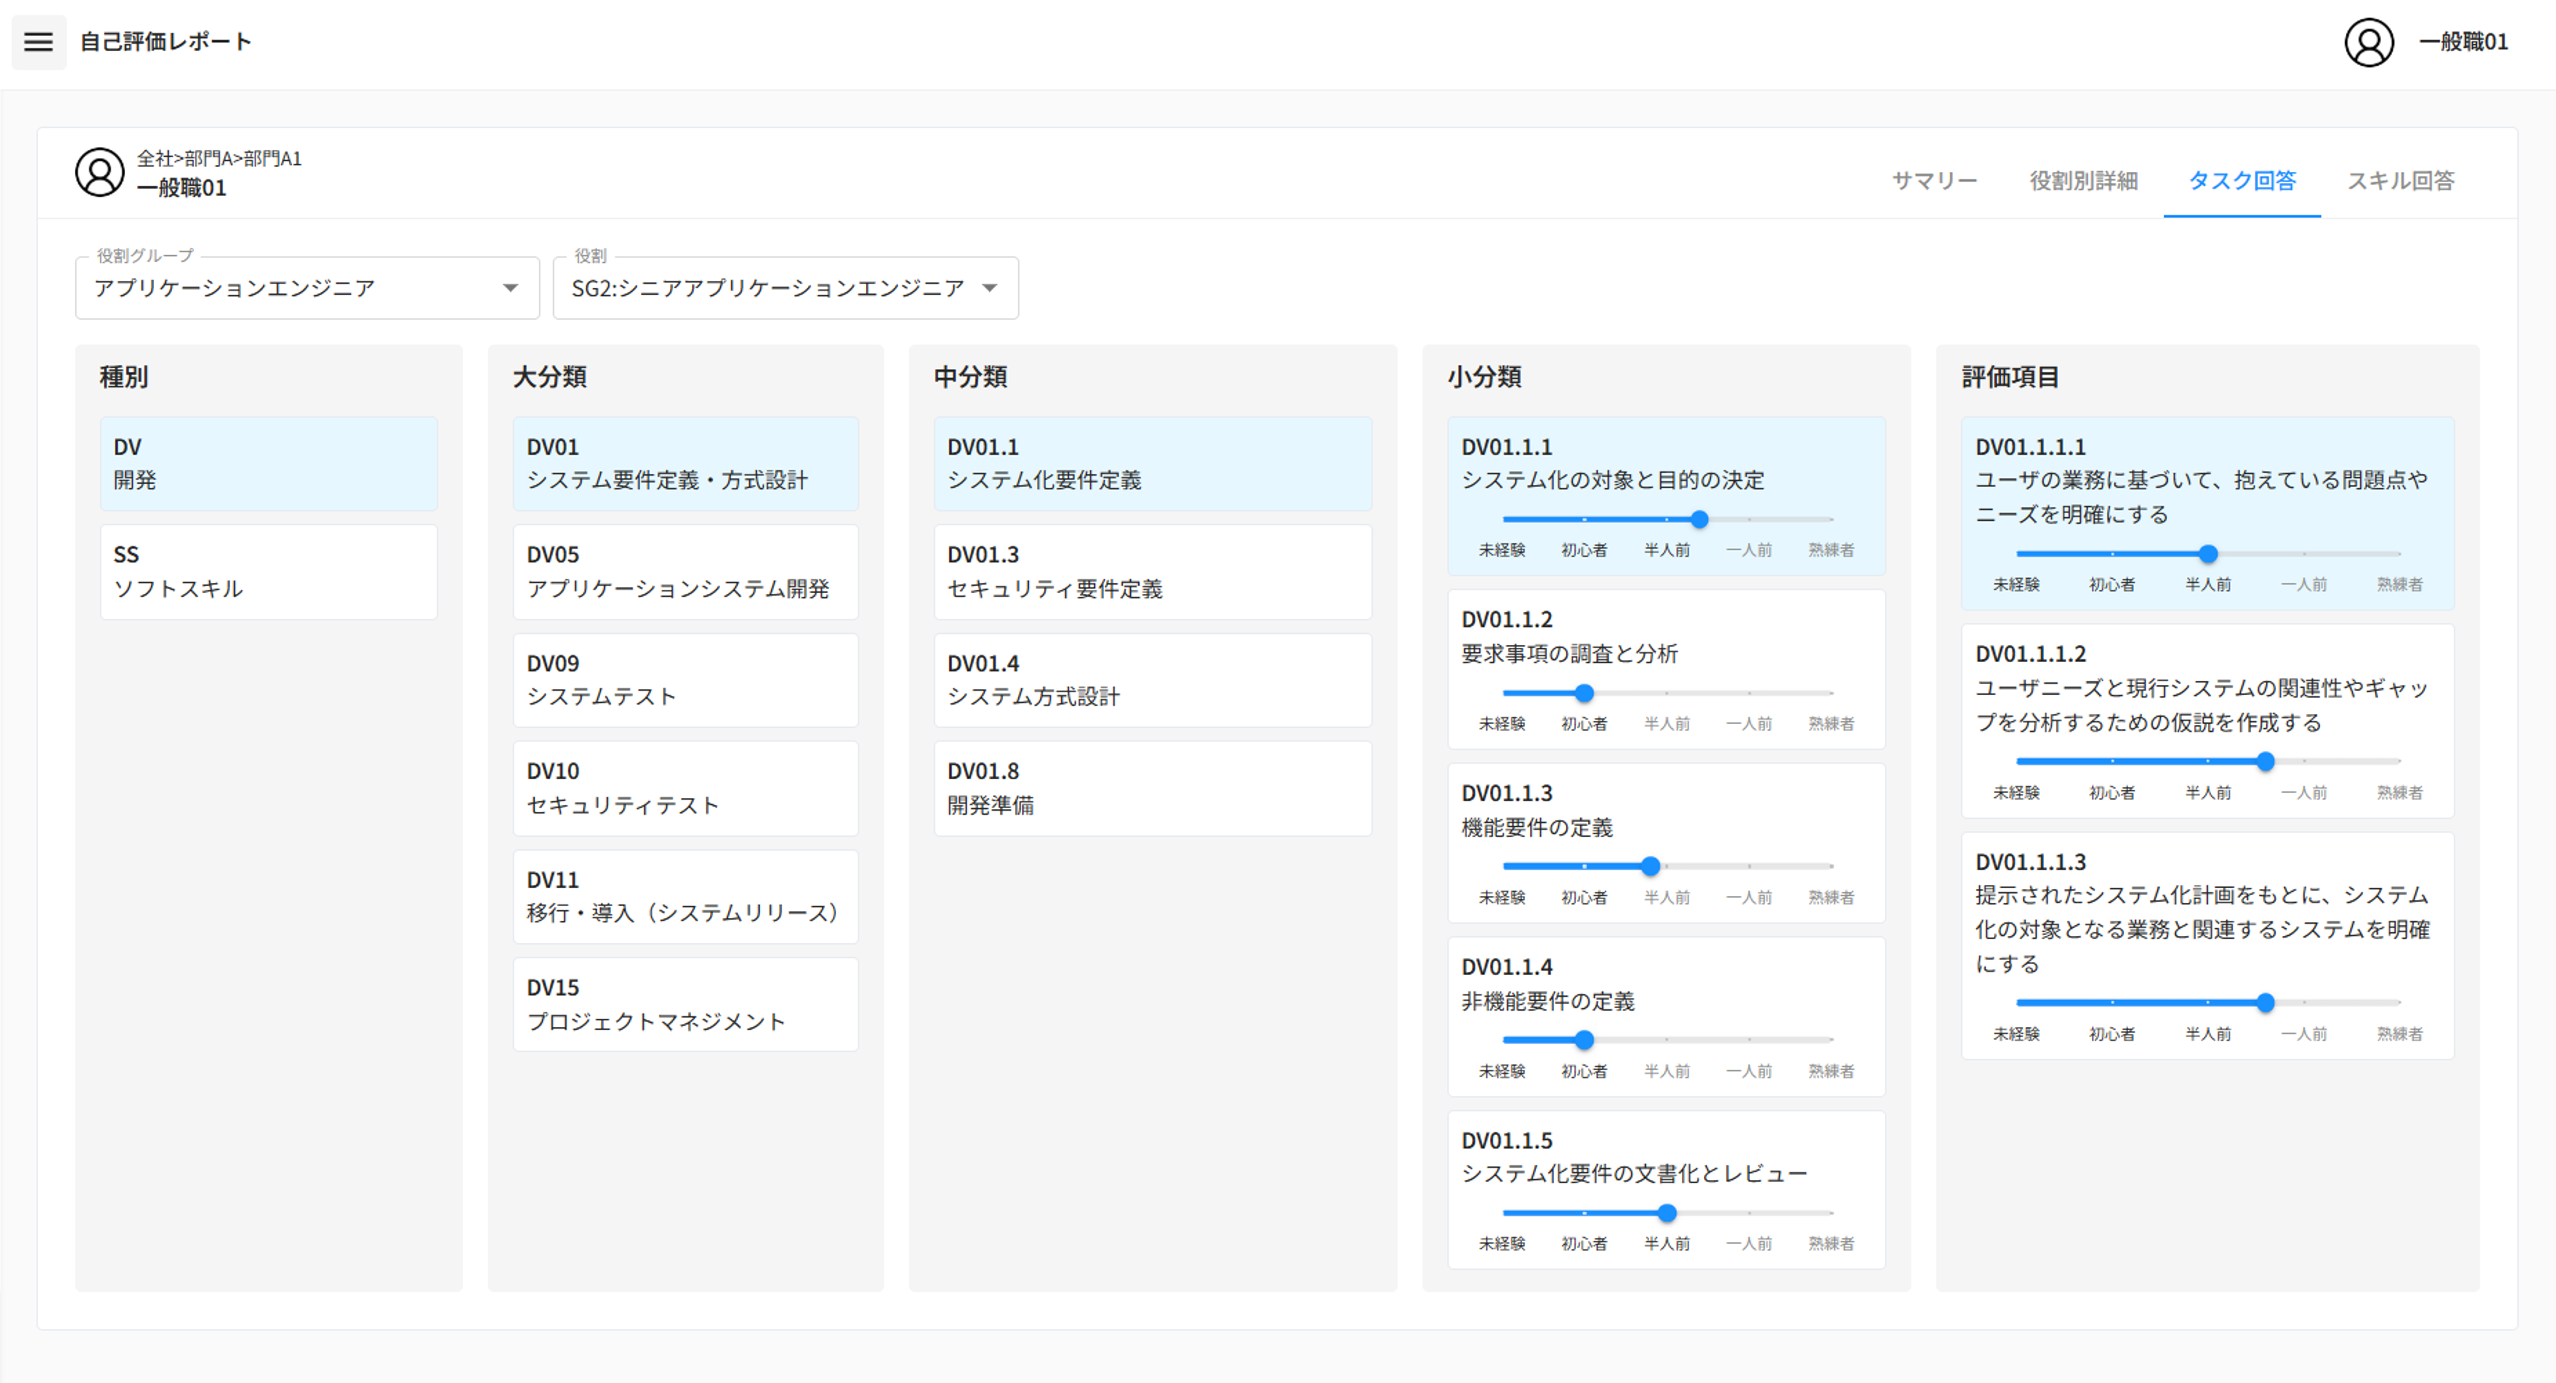Select the DV 開発 category card
This screenshot has height=1383, width=2556.
point(269,464)
